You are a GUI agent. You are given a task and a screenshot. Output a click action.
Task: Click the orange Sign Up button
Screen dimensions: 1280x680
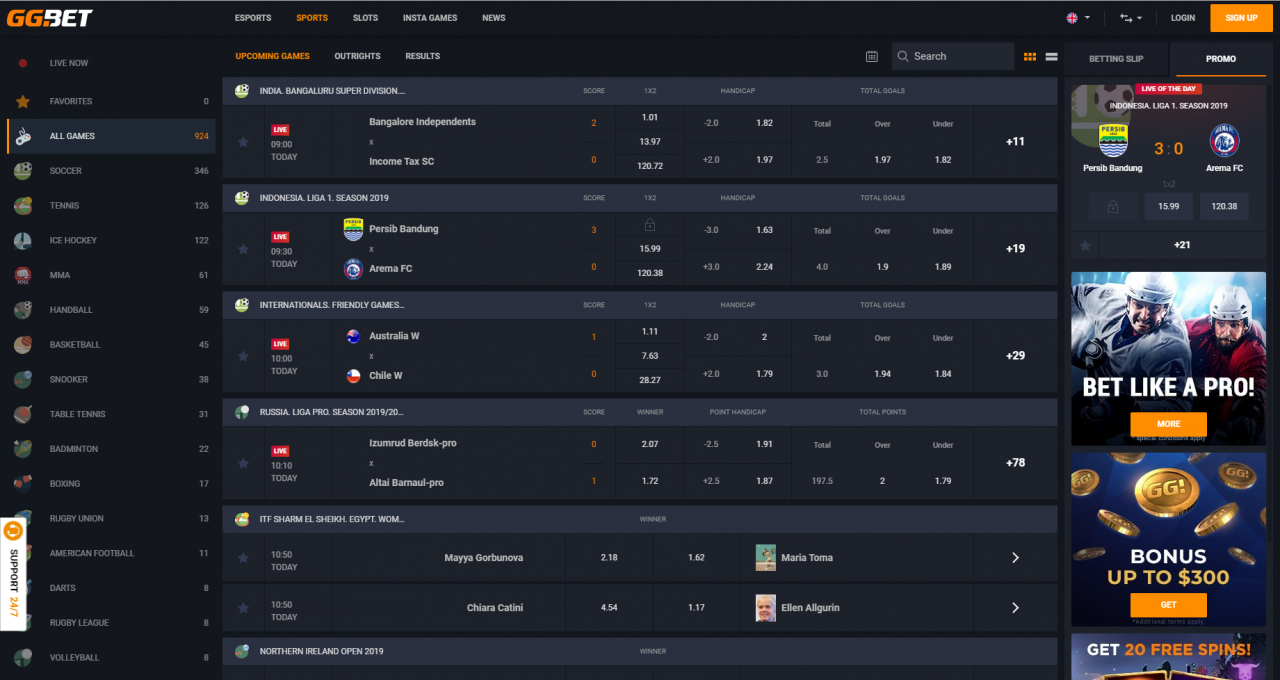1241,18
